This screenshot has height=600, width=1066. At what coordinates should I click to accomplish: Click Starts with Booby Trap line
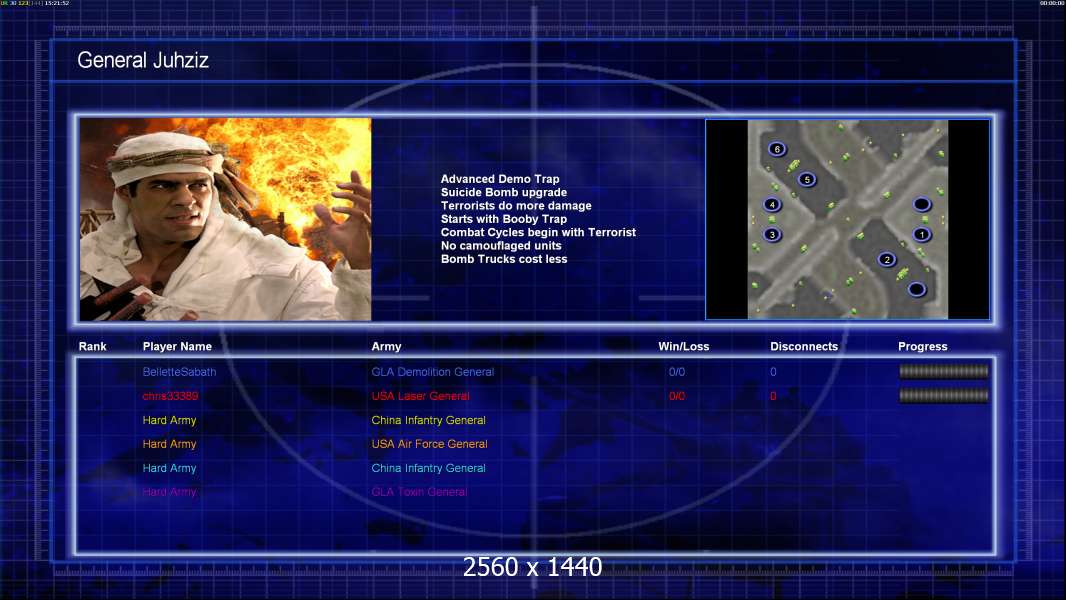click(x=504, y=219)
